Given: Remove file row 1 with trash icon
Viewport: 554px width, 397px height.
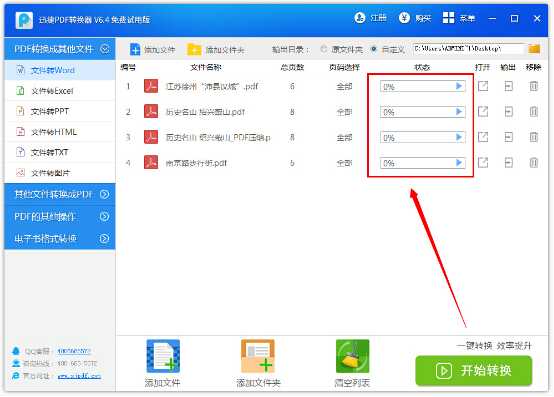Looking at the screenshot, I should (x=534, y=86).
